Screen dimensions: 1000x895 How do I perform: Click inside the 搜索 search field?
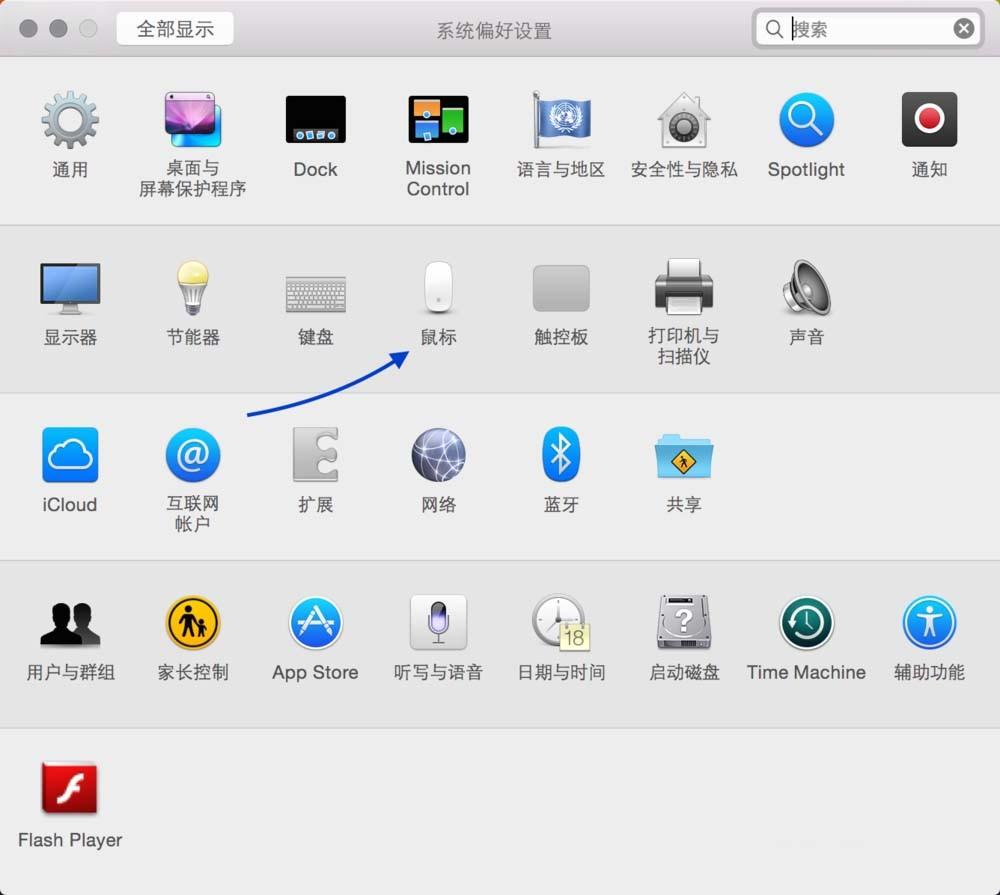coord(860,29)
